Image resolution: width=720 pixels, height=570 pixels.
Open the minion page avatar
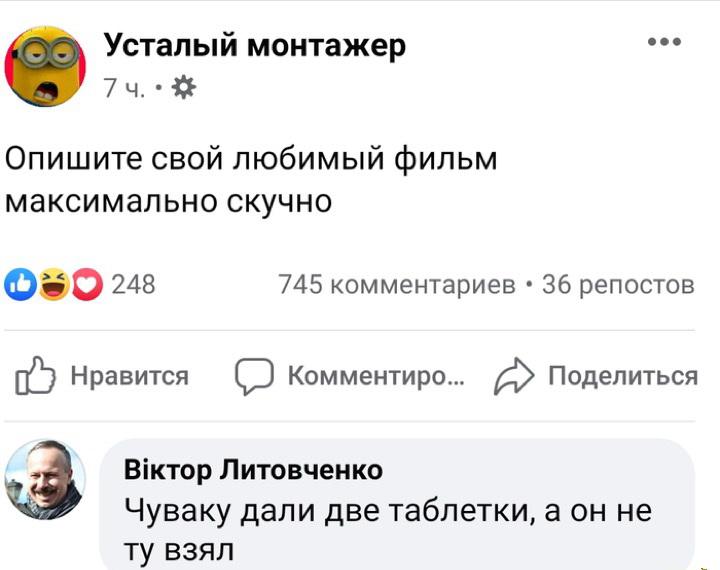[x=46, y=66]
